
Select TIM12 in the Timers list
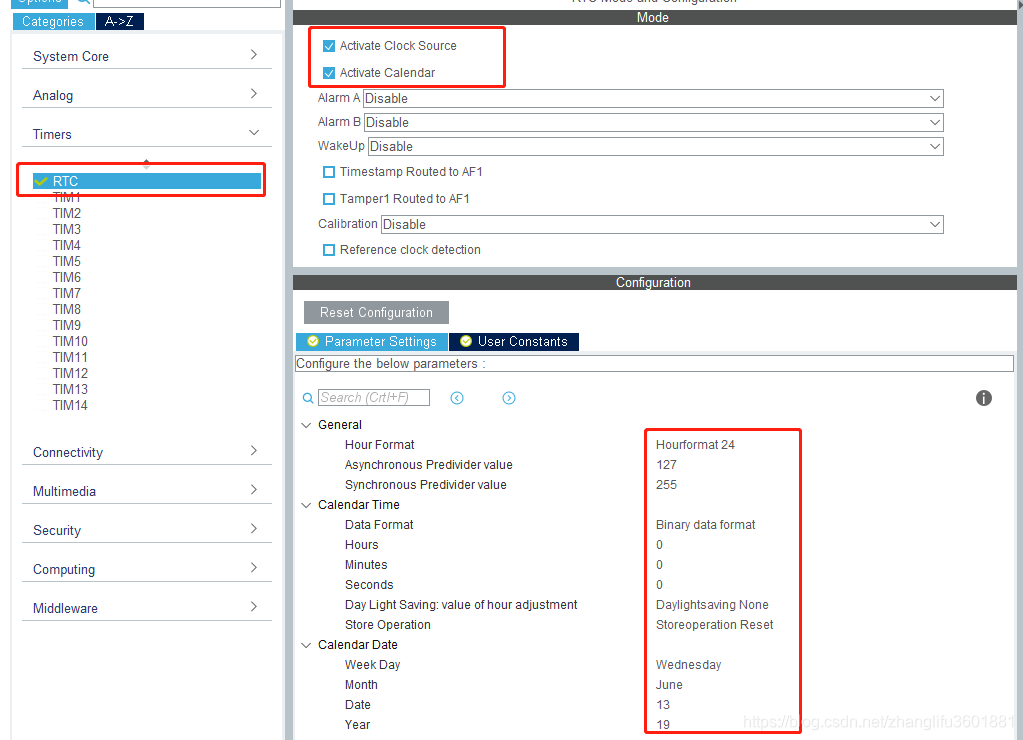[70, 373]
